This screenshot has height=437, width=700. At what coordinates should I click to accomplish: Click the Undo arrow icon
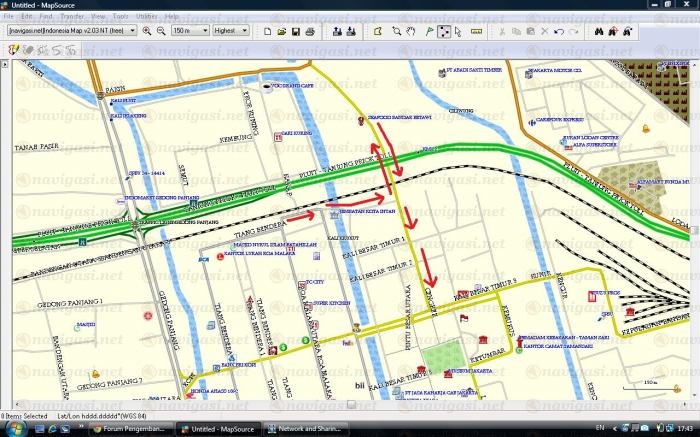click(x=559, y=31)
